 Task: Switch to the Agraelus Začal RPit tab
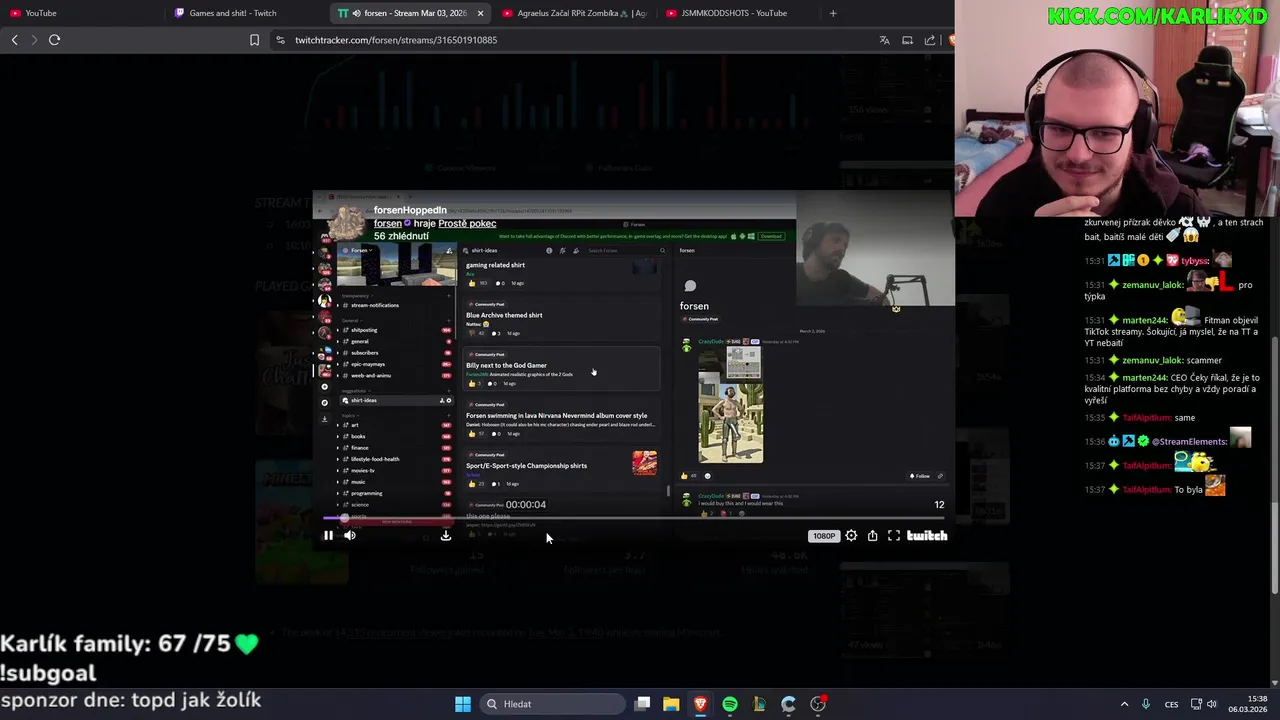pos(573,13)
